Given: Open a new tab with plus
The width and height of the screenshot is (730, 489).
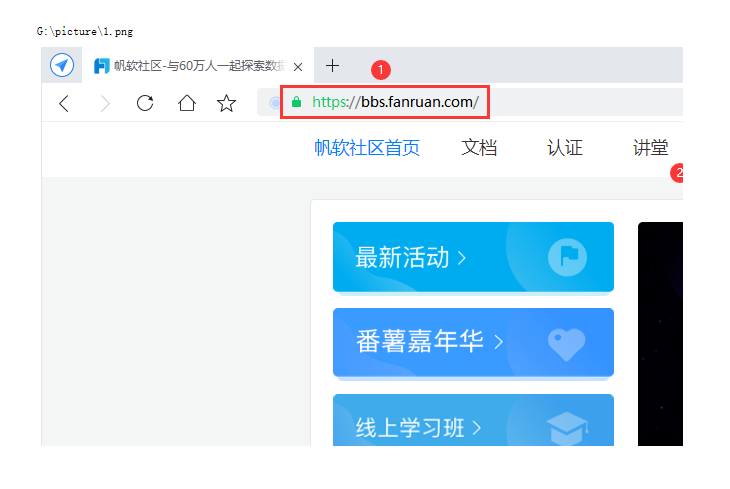Looking at the screenshot, I should [x=332, y=66].
